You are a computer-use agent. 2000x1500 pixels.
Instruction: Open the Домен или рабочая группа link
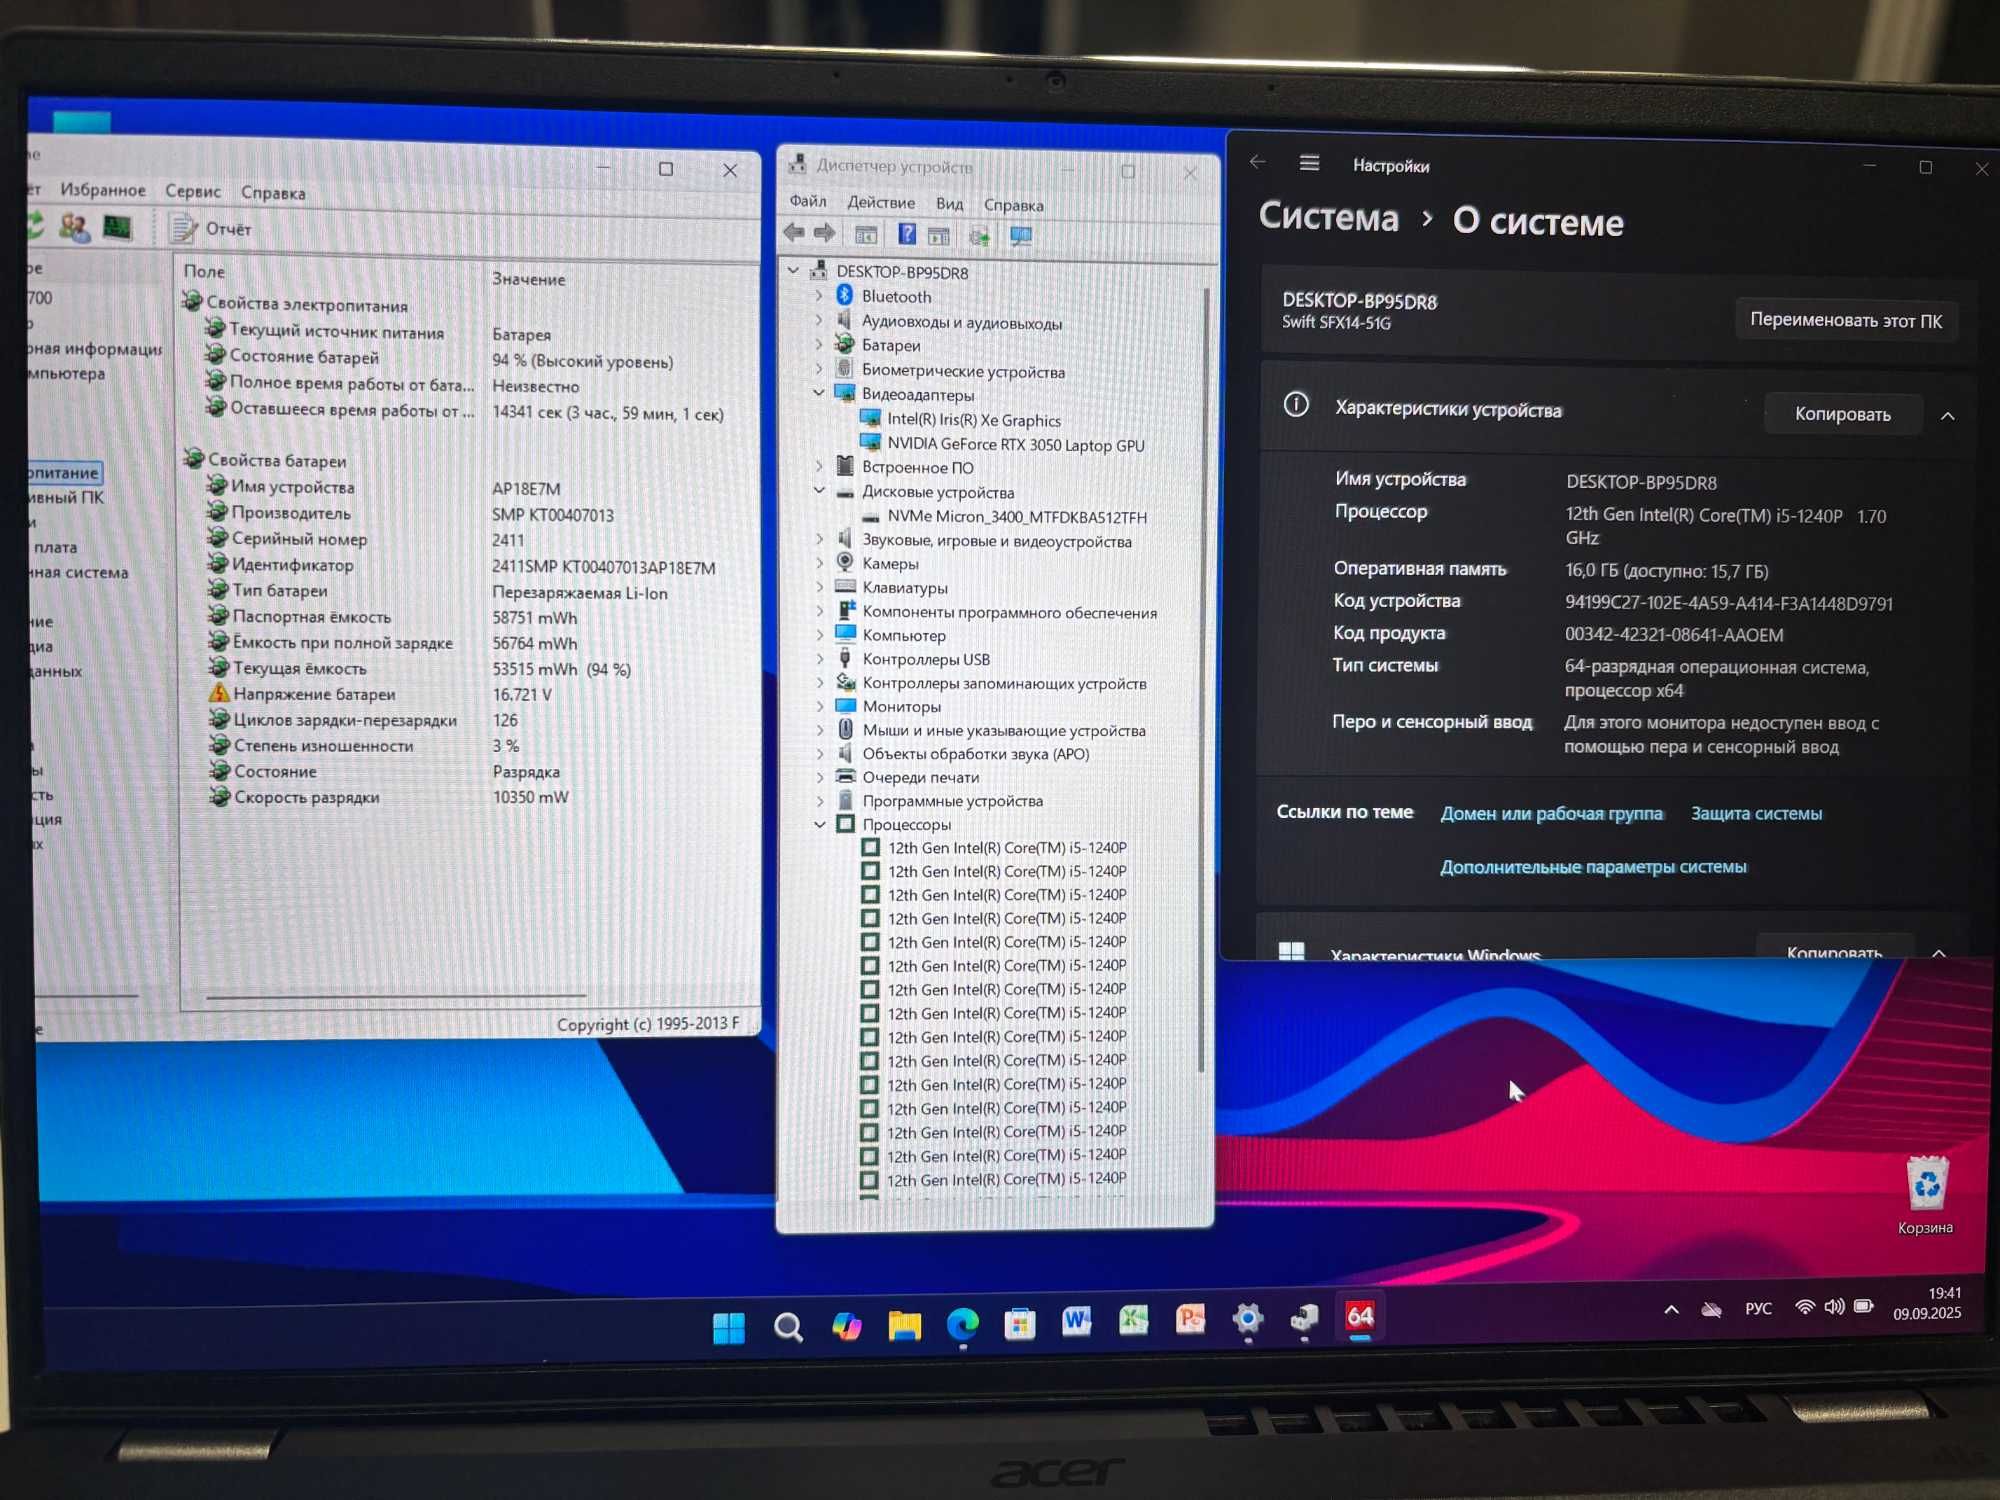[x=1551, y=813]
